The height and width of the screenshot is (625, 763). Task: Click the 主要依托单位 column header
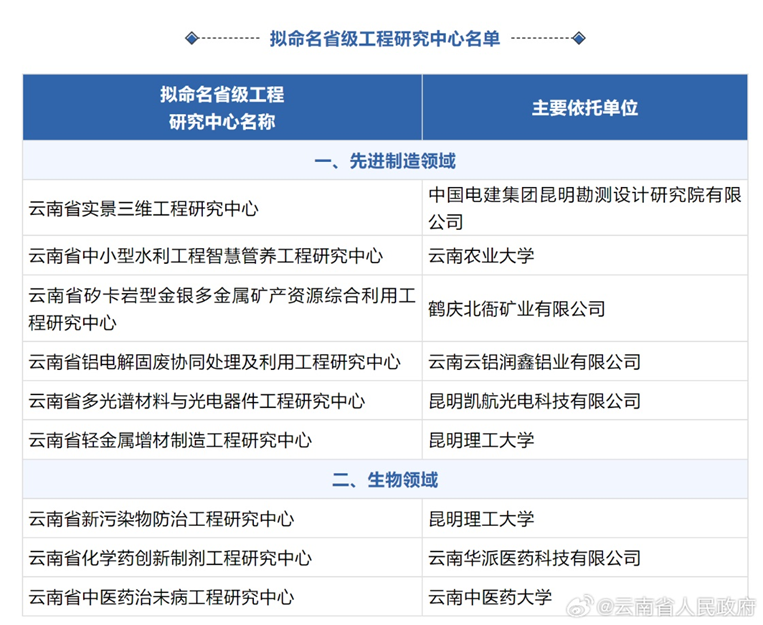(x=584, y=108)
